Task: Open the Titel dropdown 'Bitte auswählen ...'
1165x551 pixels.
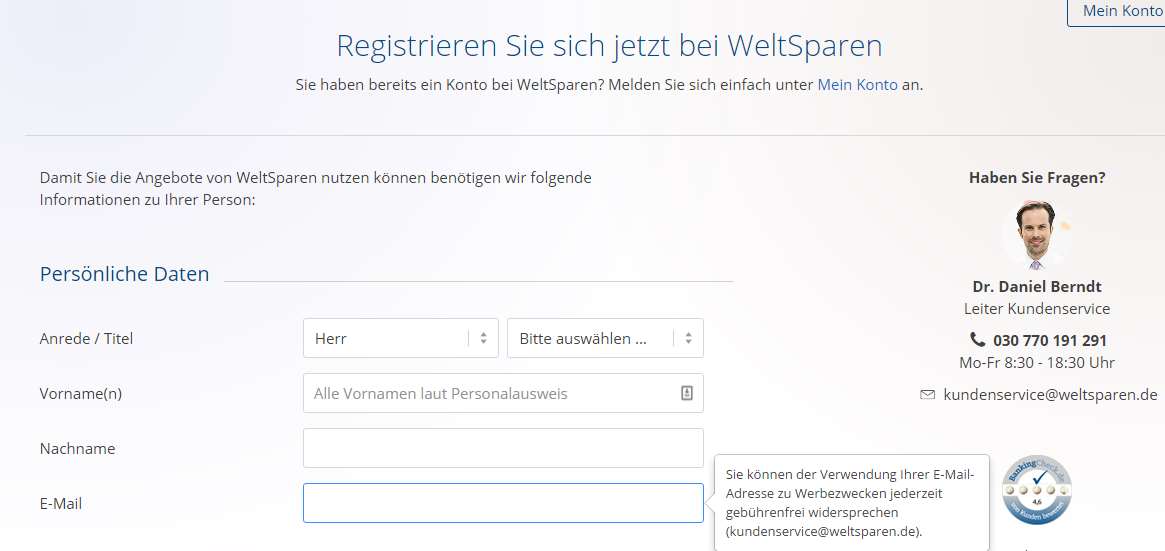Action: point(605,339)
